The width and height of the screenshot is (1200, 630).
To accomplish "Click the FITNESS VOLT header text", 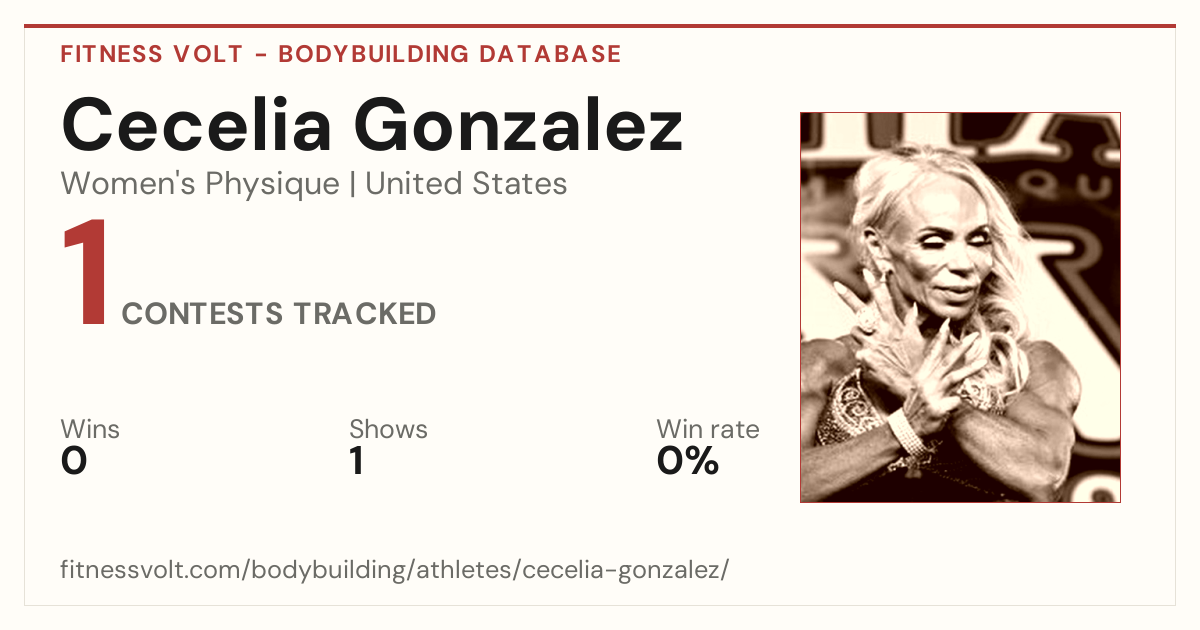I will [x=151, y=54].
